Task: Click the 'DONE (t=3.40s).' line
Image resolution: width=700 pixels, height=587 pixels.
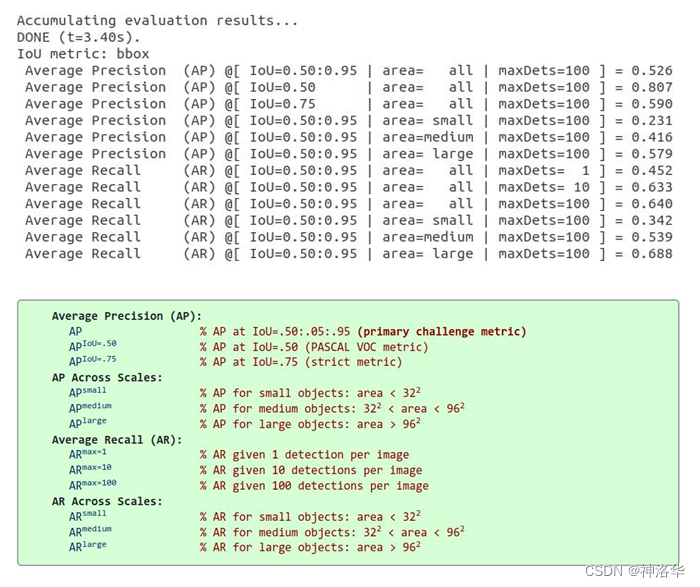Action: pos(79,37)
